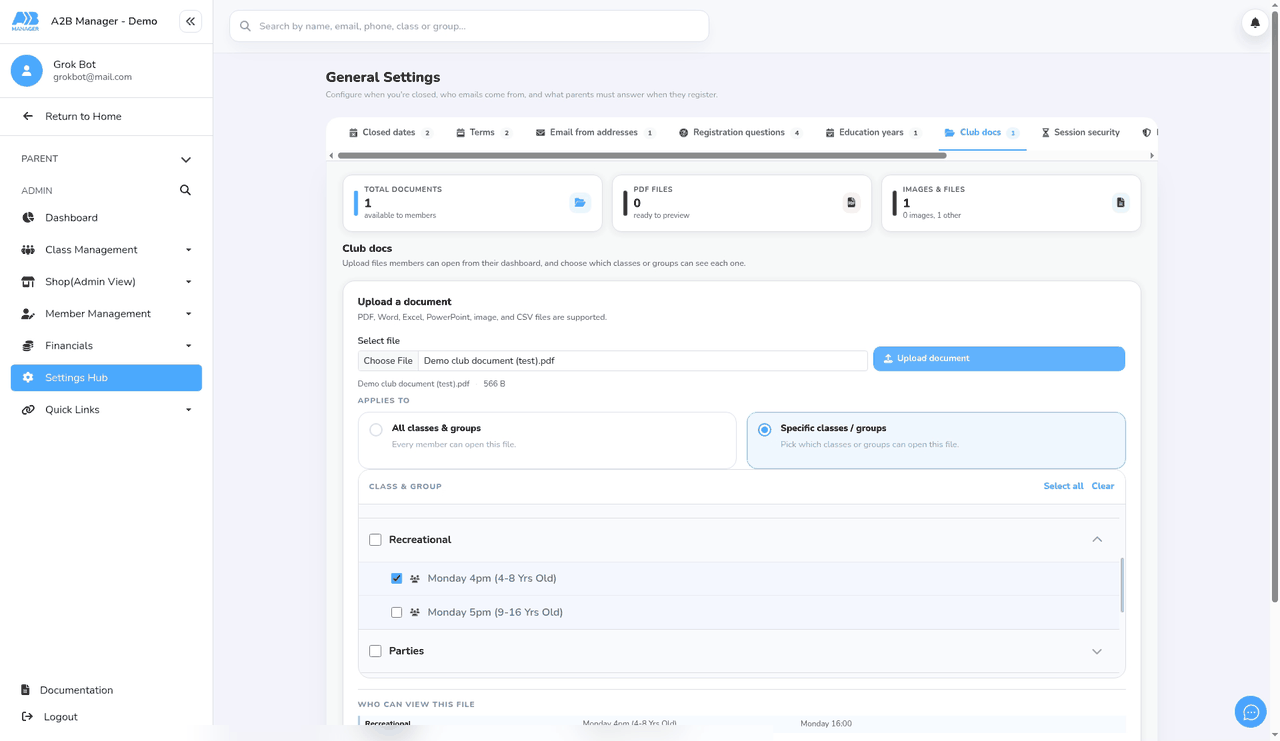Viewport: 1280px width, 741px height.
Task: Check Monday 5pm (9-16 Yrs Old)
Action: (x=397, y=613)
